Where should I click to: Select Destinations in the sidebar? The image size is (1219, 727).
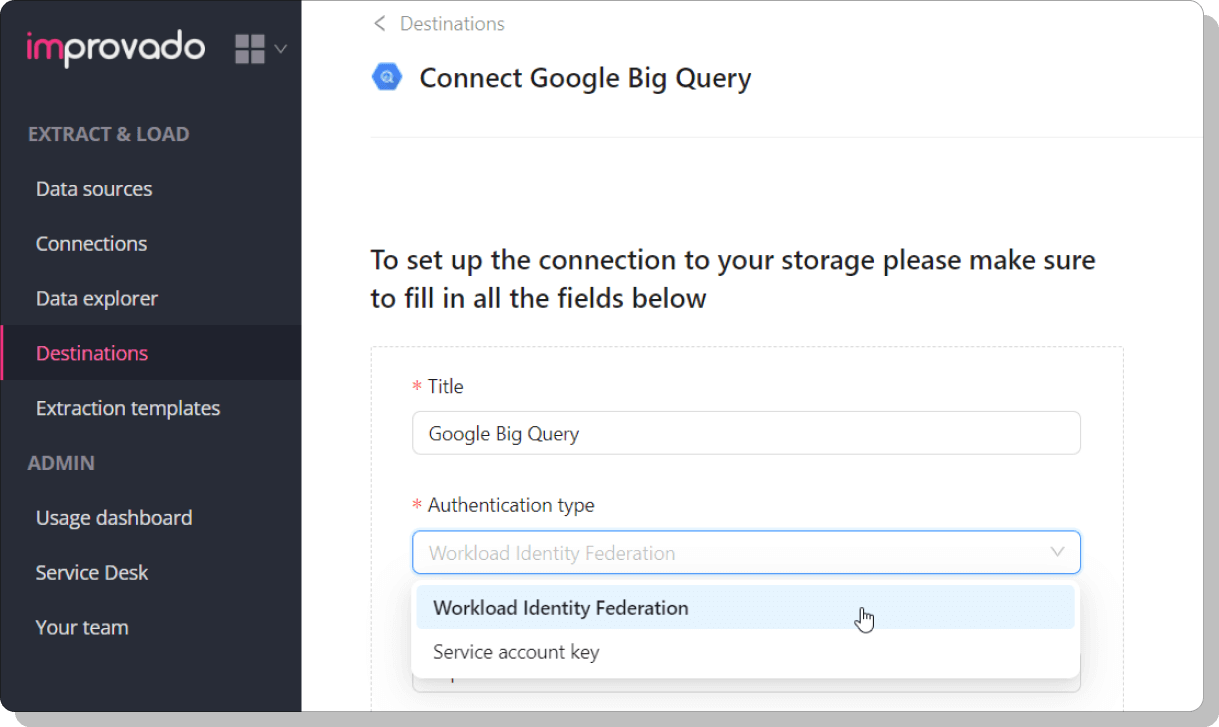pyautogui.click(x=92, y=353)
